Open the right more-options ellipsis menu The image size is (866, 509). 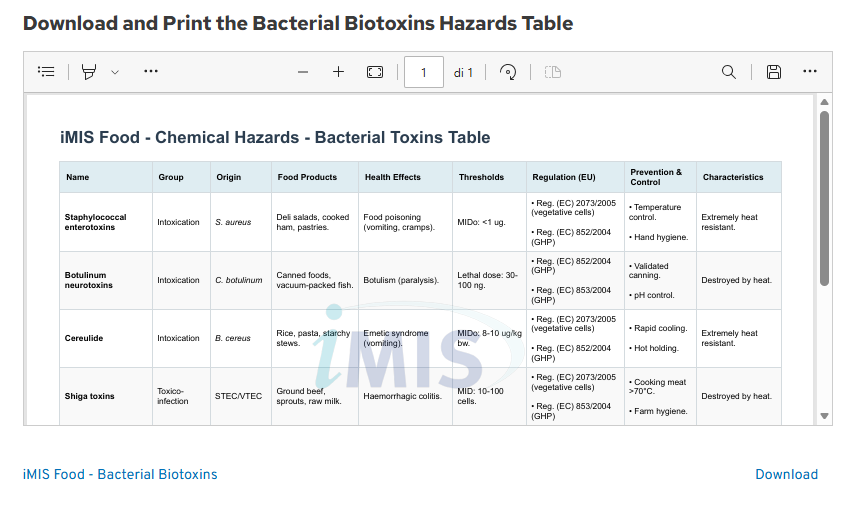coord(810,72)
